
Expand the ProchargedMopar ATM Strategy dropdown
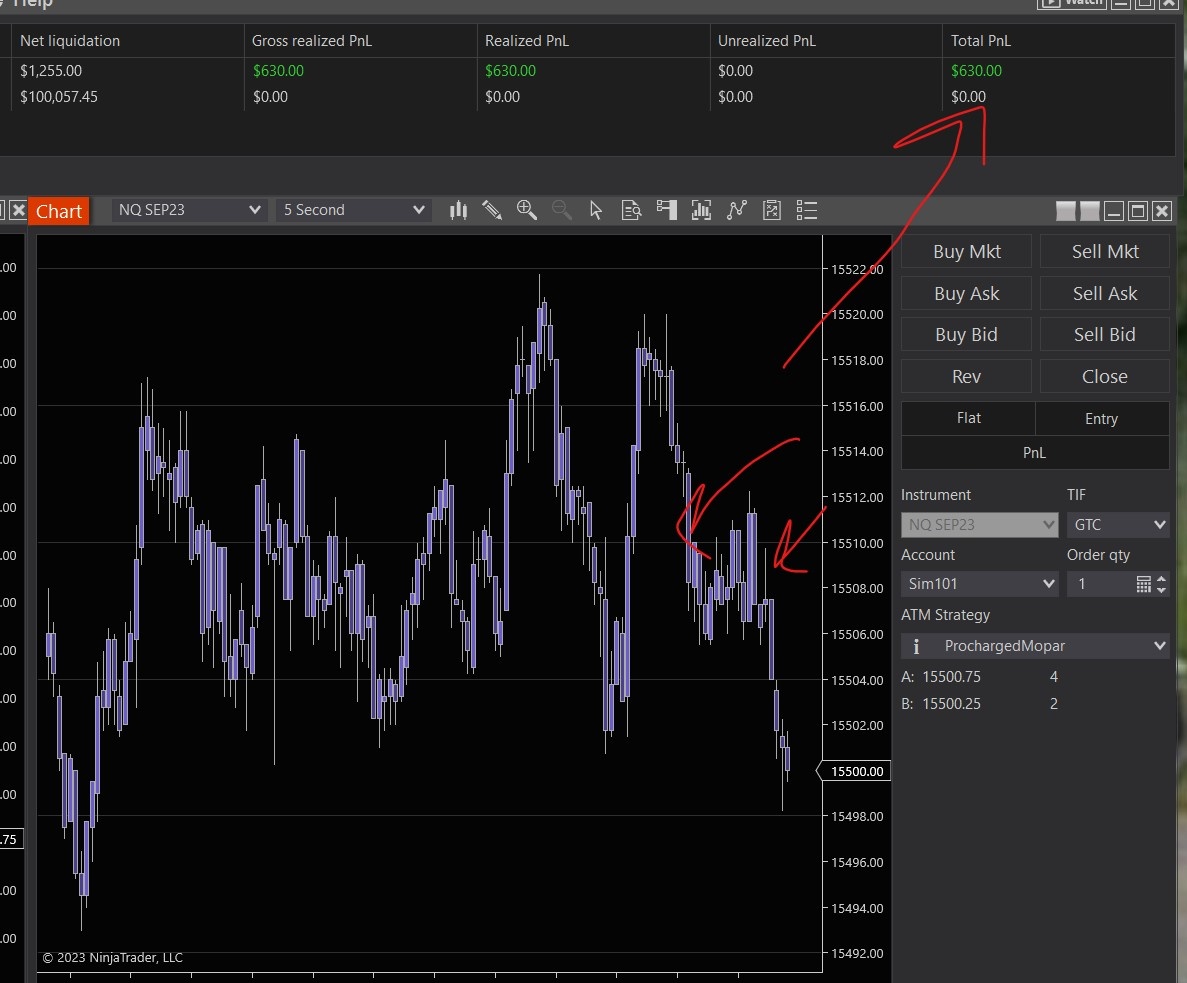pyautogui.click(x=1034, y=646)
